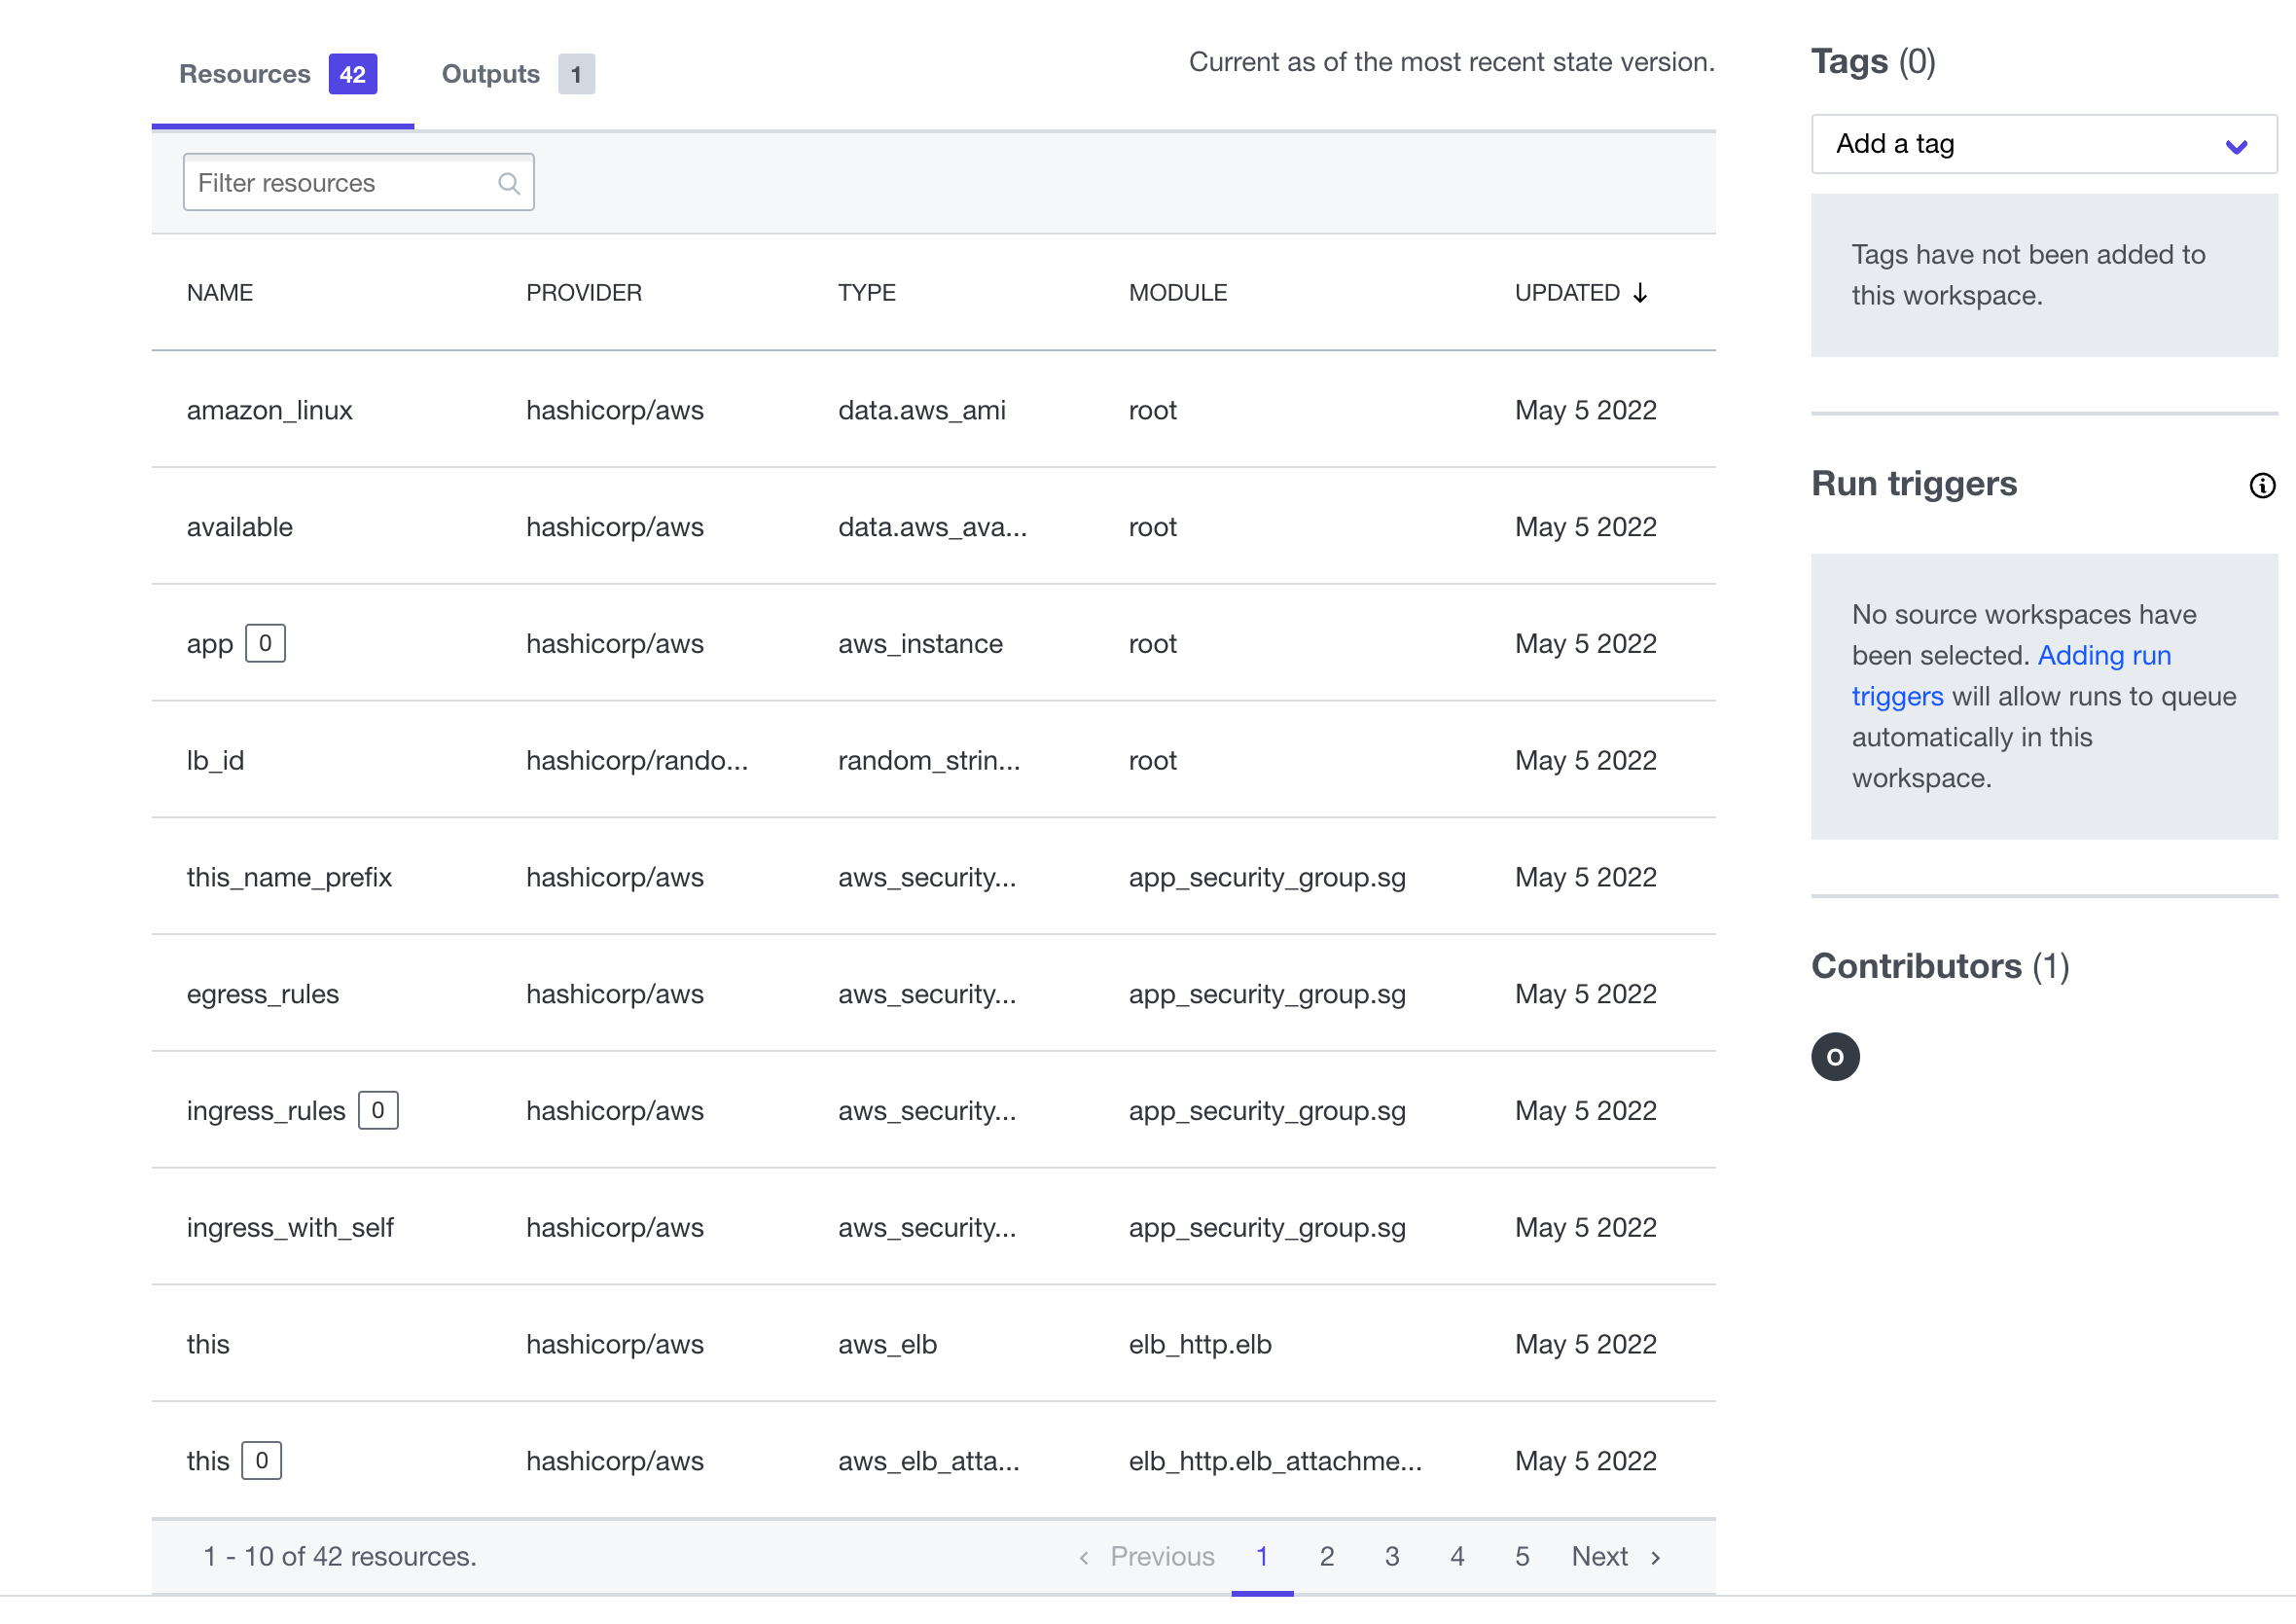This screenshot has width=2296, height=1624.
Task: Click the index badge 0 beside app
Action: click(x=265, y=643)
